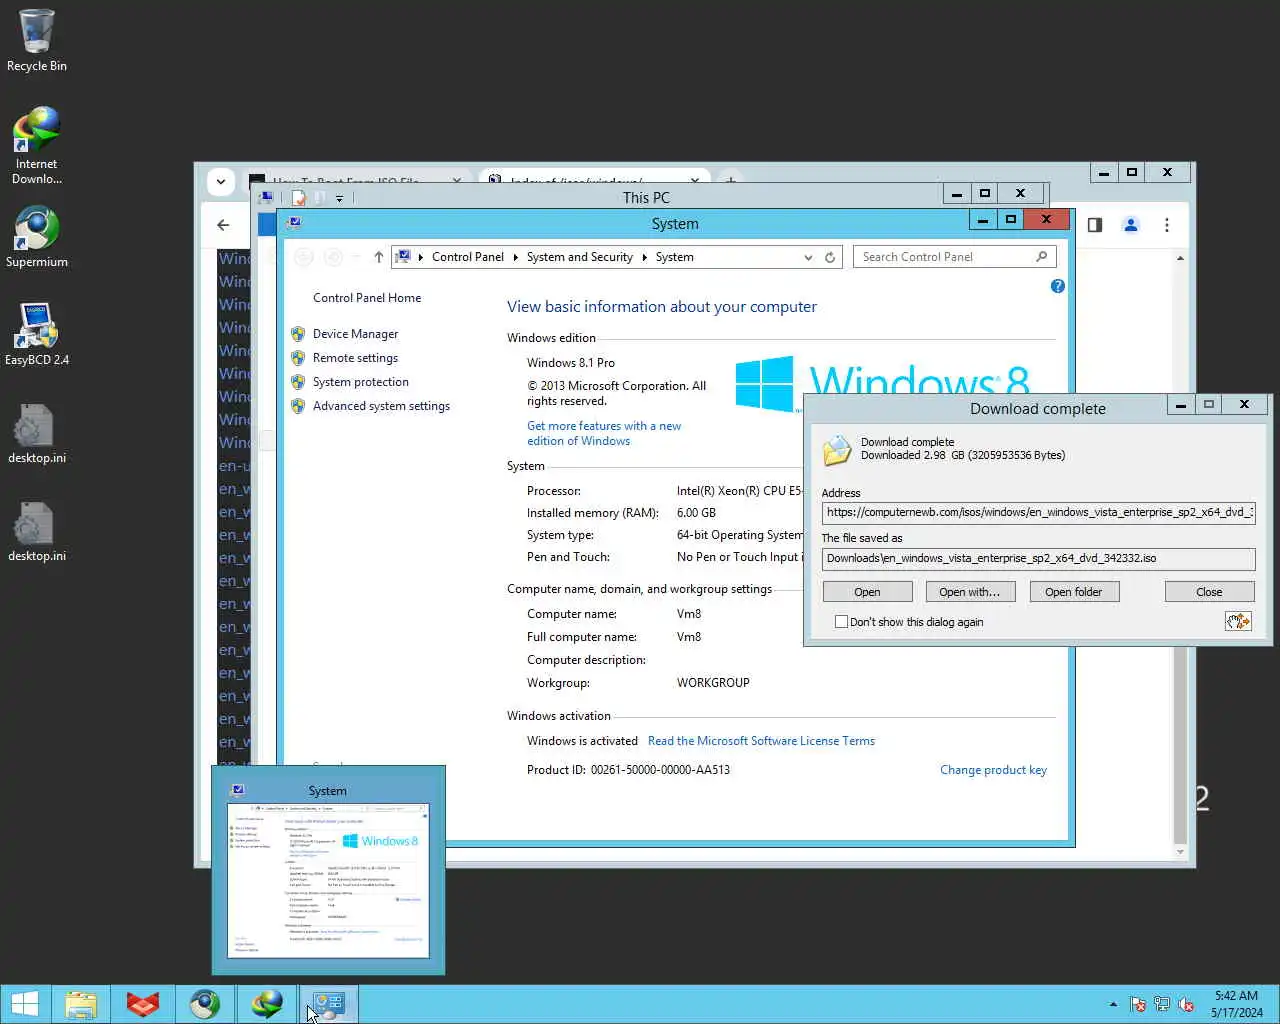The width and height of the screenshot is (1280, 1024).
Task: Click the drag-file icon in download dialog
Action: tap(1238, 622)
